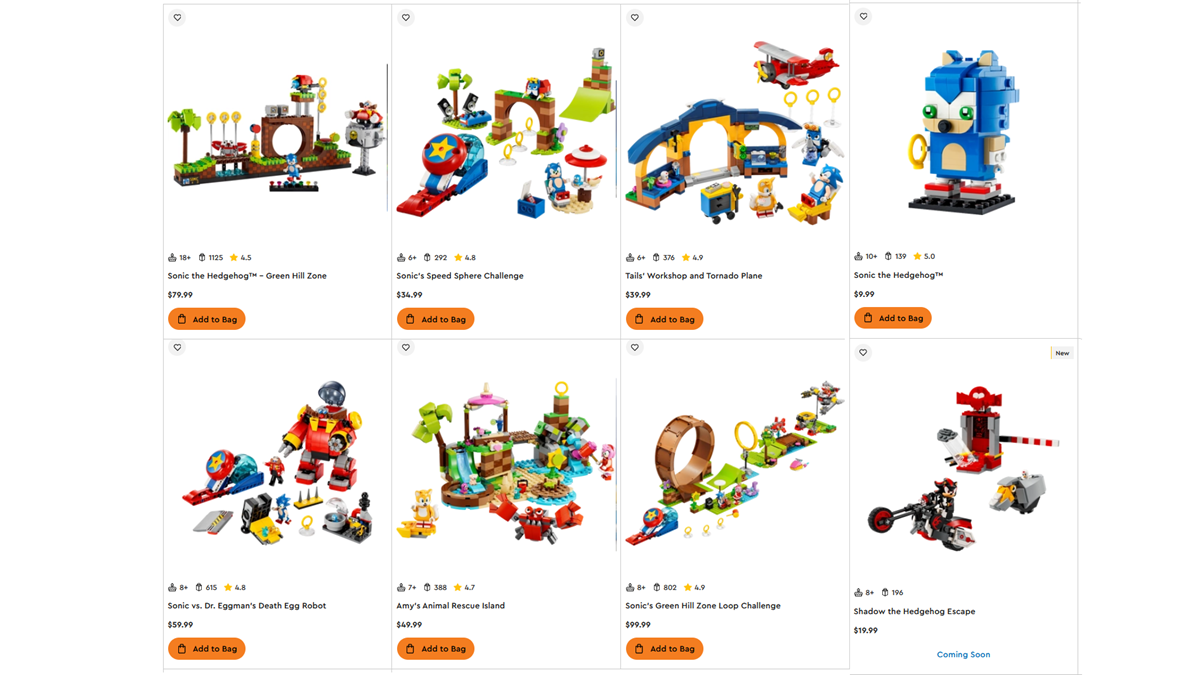Screen dimensions: 1200x675
Task: Click the 4.9 star rating on Loop Challenge
Action: pos(694,587)
